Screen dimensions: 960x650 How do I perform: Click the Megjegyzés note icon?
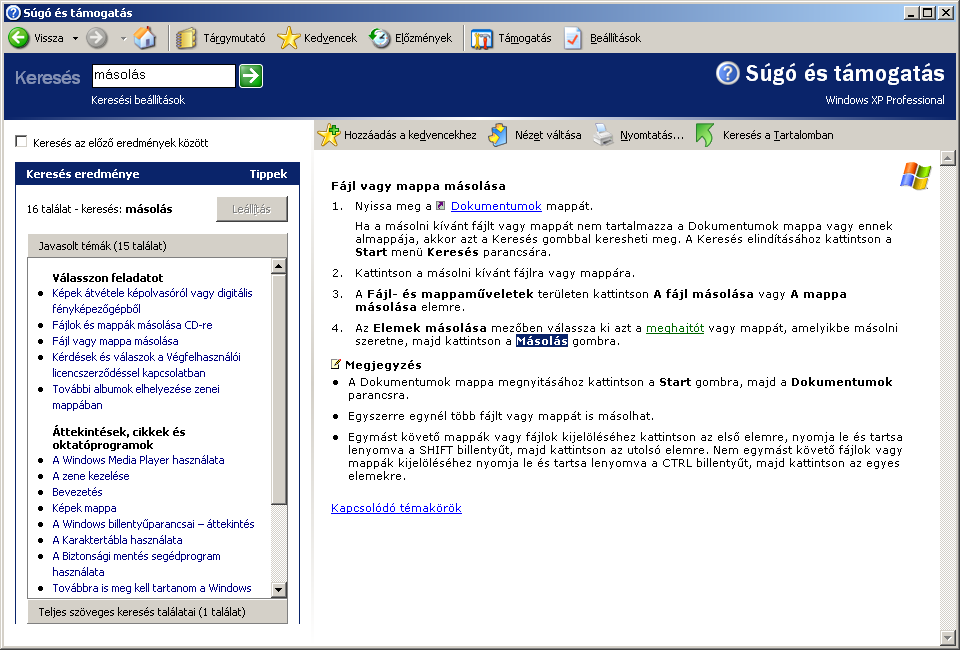tap(336, 365)
